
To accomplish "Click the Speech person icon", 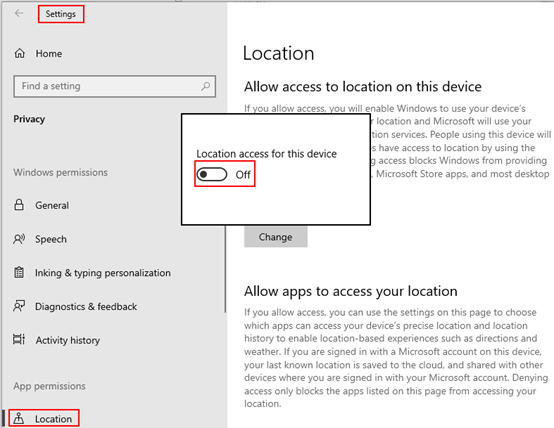I will 19,239.
